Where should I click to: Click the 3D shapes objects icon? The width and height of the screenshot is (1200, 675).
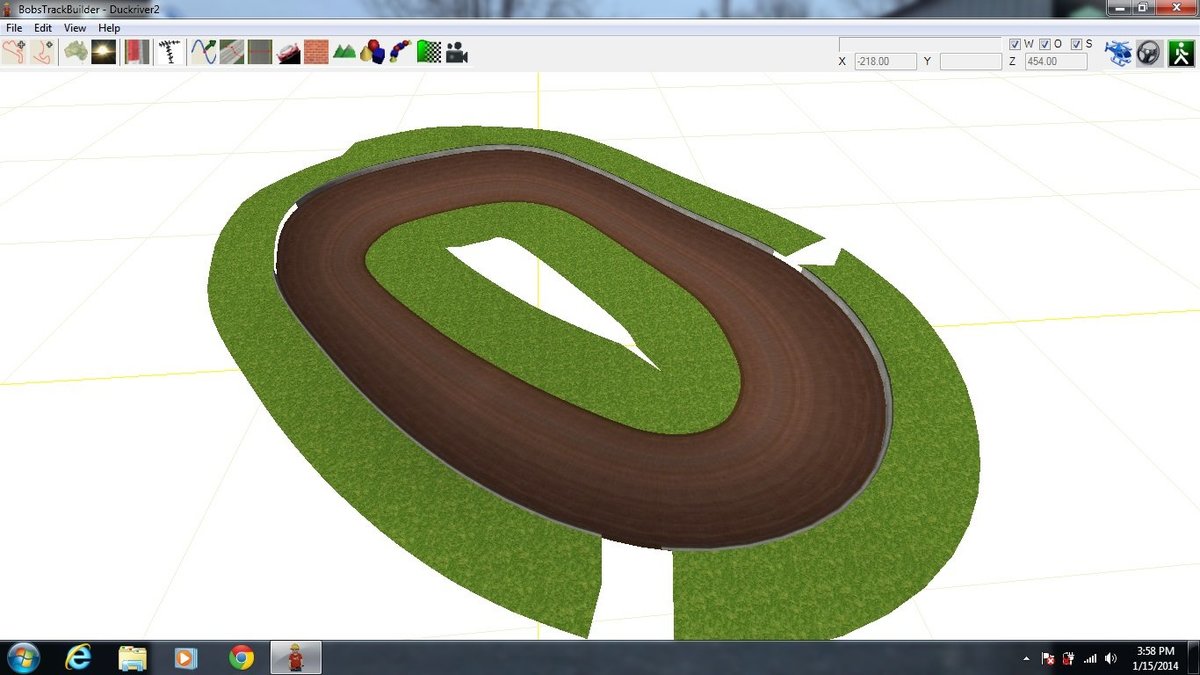[372, 51]
